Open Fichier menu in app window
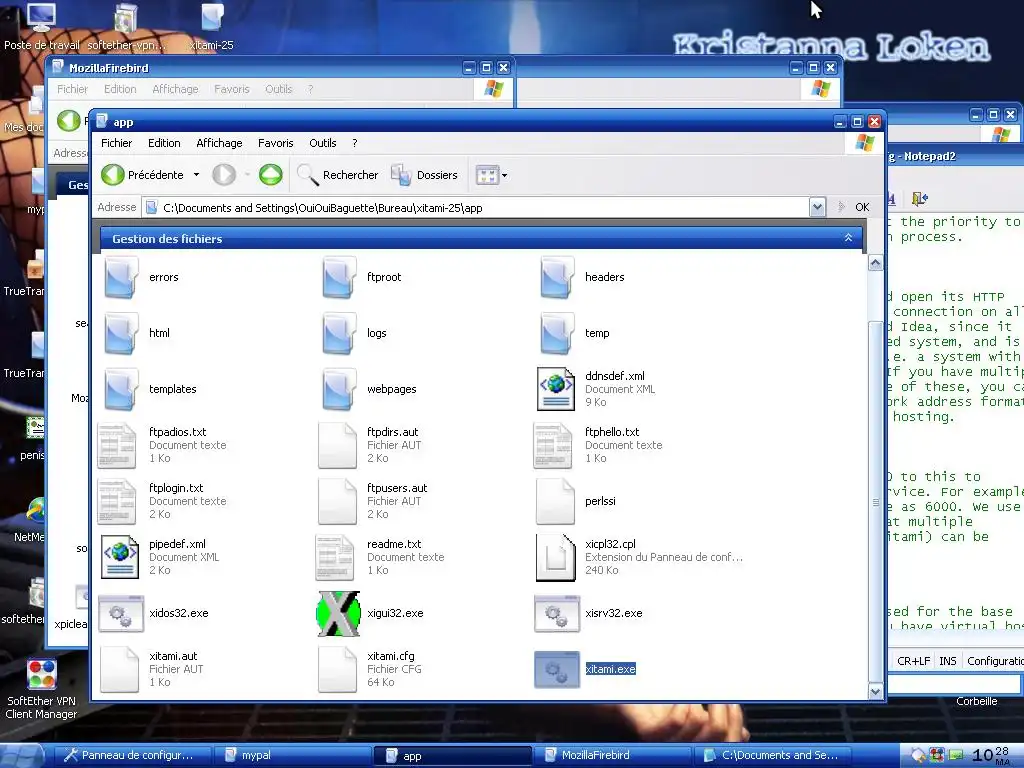1024x768 pixels. (x=116, y=143)
